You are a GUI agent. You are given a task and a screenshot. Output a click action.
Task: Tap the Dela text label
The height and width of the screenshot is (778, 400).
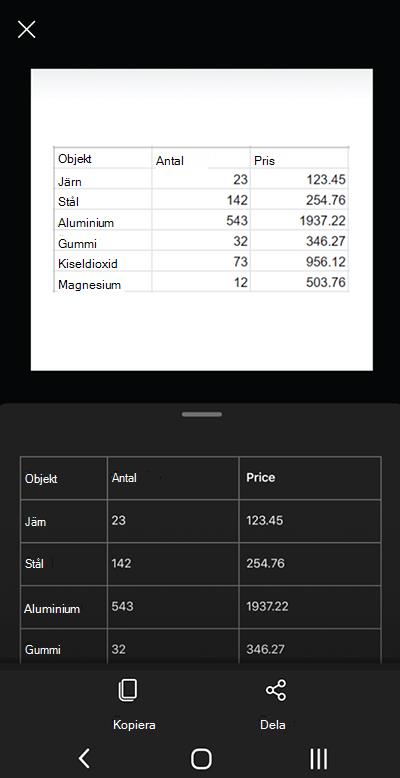272,725
